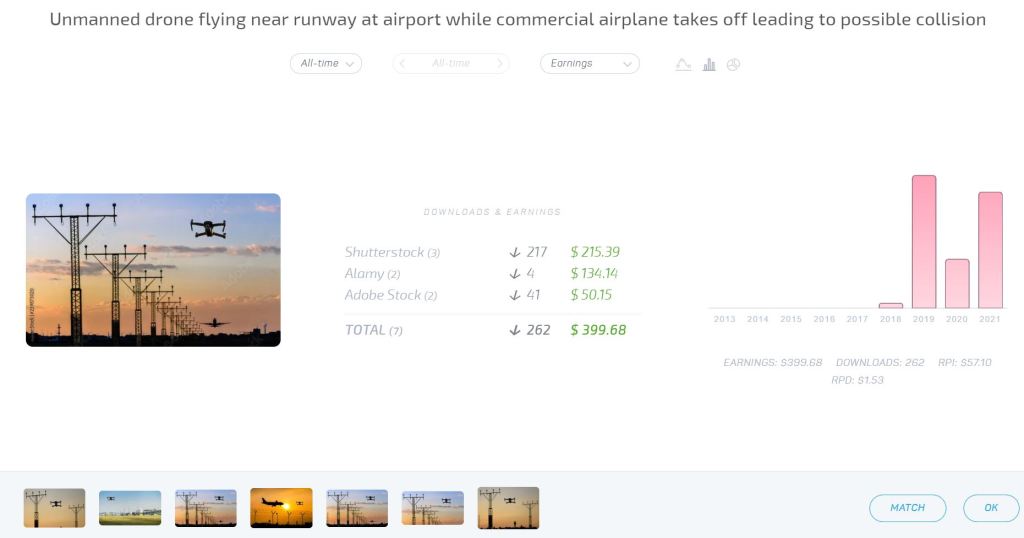Choose the airplane sunset silhouette thumbnail
Screen dimensions: 1024x538
pos(281,508)
